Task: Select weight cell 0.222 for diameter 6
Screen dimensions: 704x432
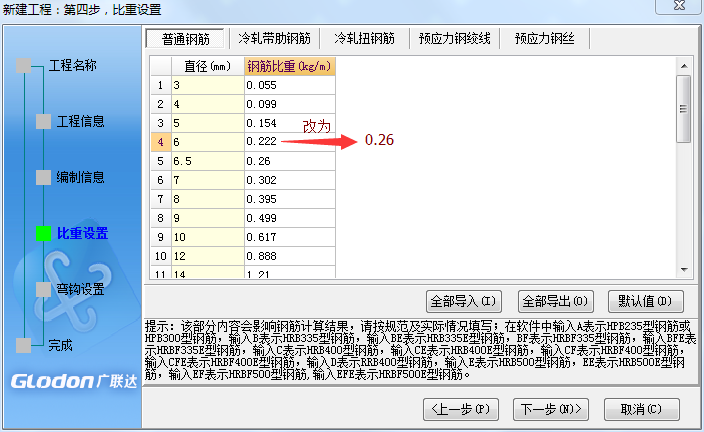Action: coord(290,142)
